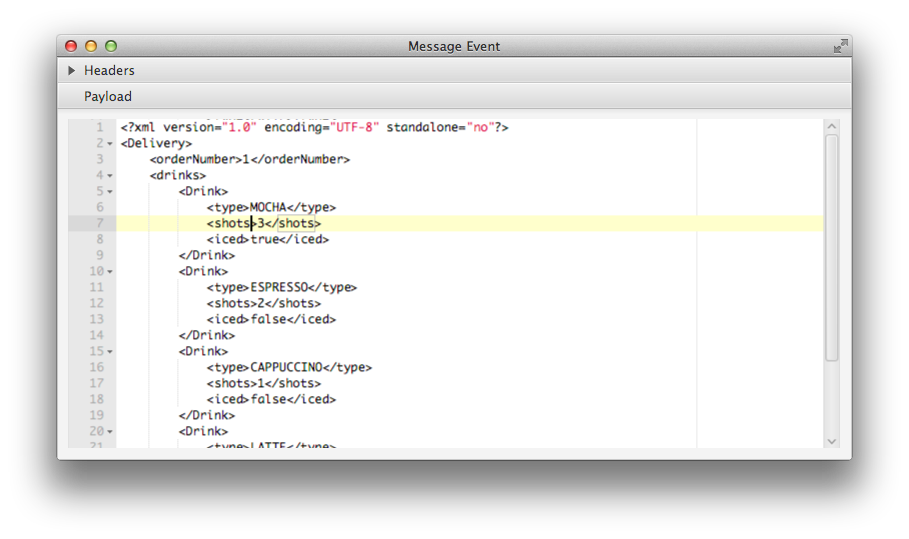Click the Headers label
The height and width of the screenshot is (539, 909).
pos(109,71)
